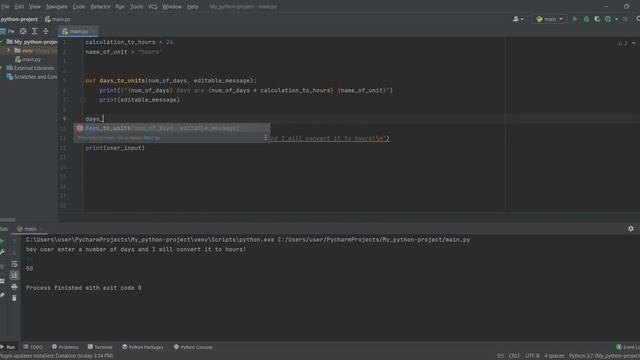640x360 pixels.
Task: Open the Terminal tool window
Action: [100, 347]
